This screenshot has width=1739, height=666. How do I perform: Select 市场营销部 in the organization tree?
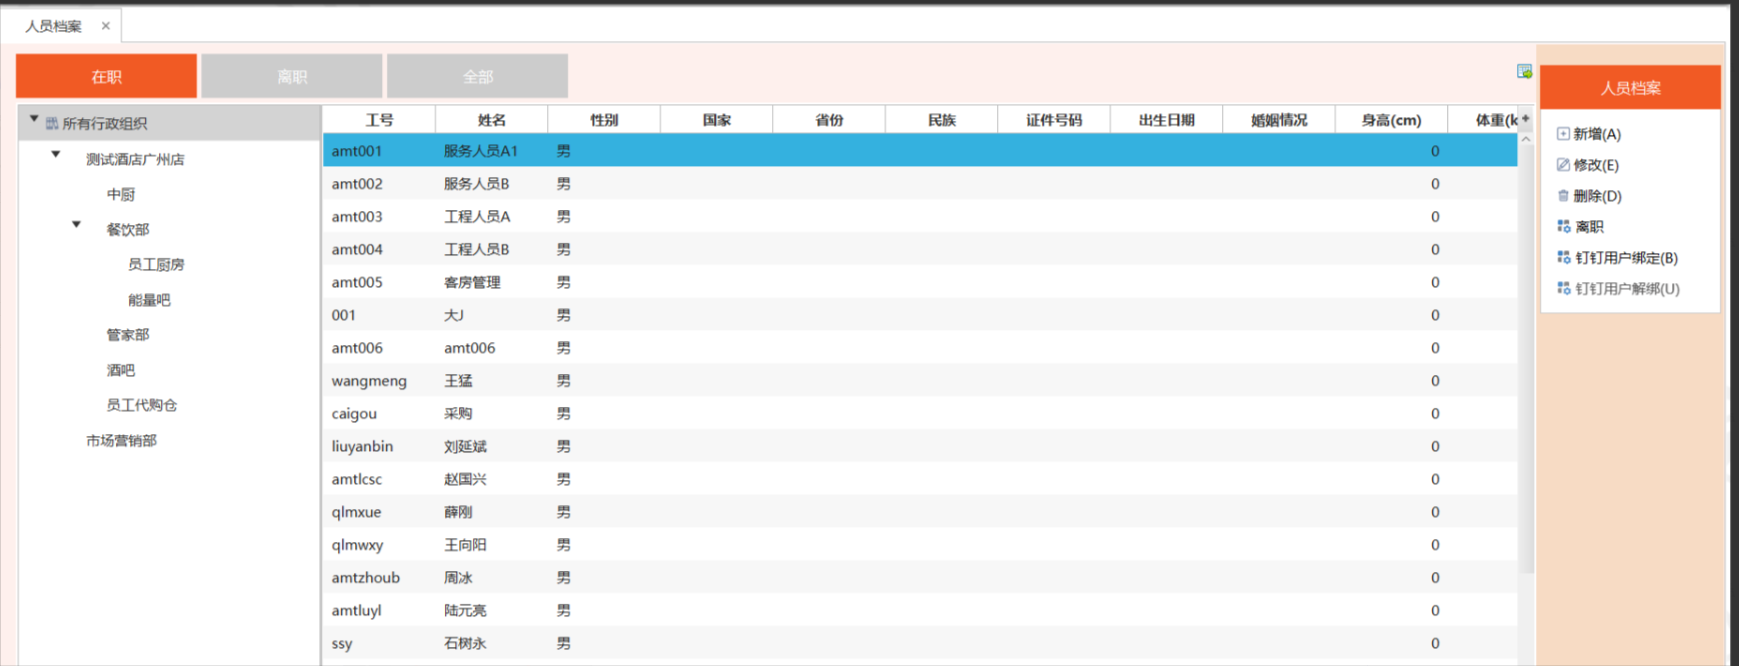point(121,441)
